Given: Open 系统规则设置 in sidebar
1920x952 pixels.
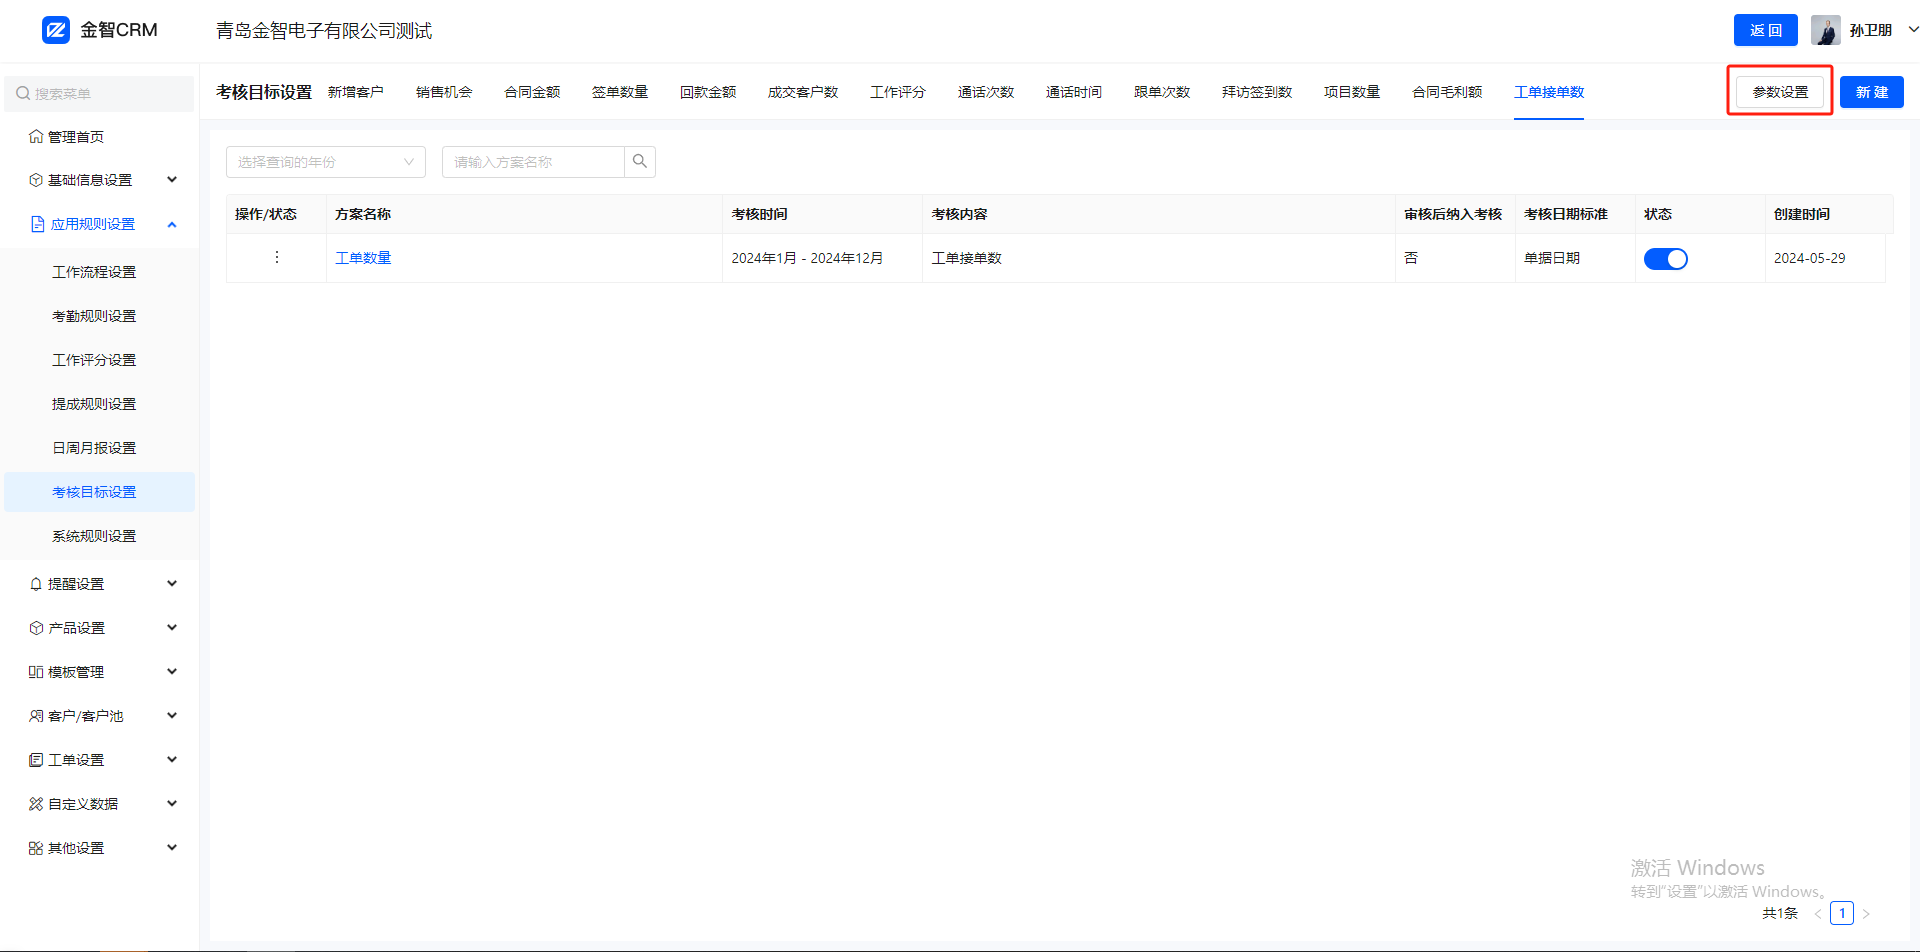Looking at the screenshot, I should (94, 536).
